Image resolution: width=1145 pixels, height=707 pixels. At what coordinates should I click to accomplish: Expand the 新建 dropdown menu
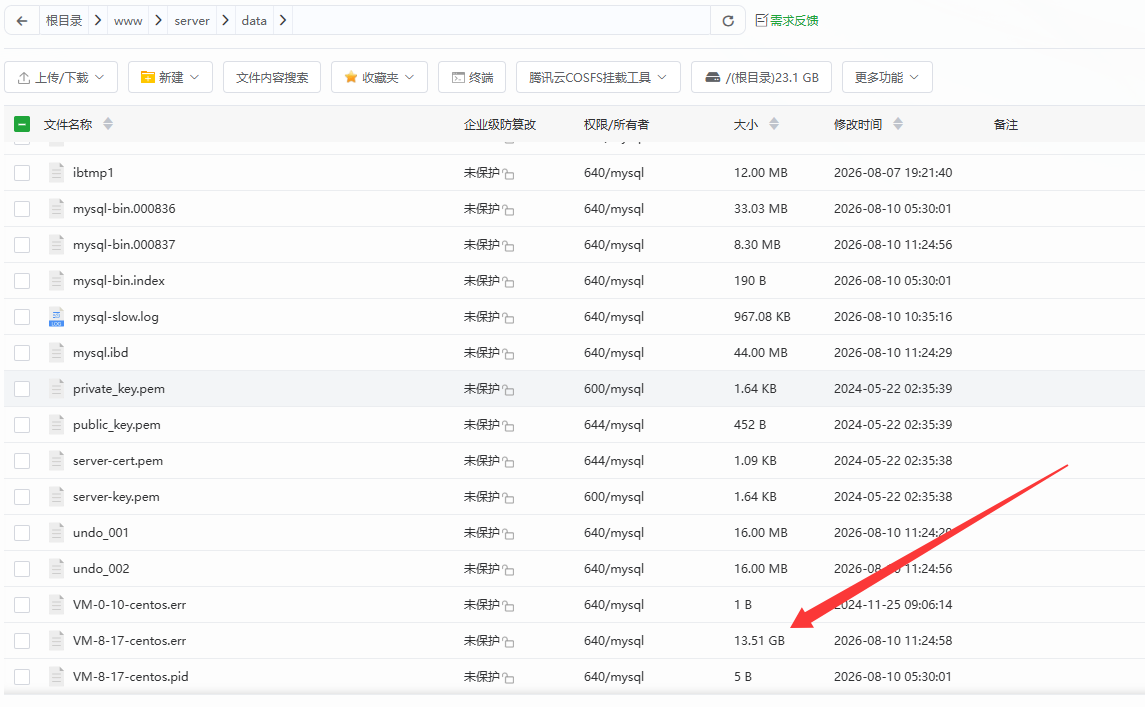[x=170, y=77]
